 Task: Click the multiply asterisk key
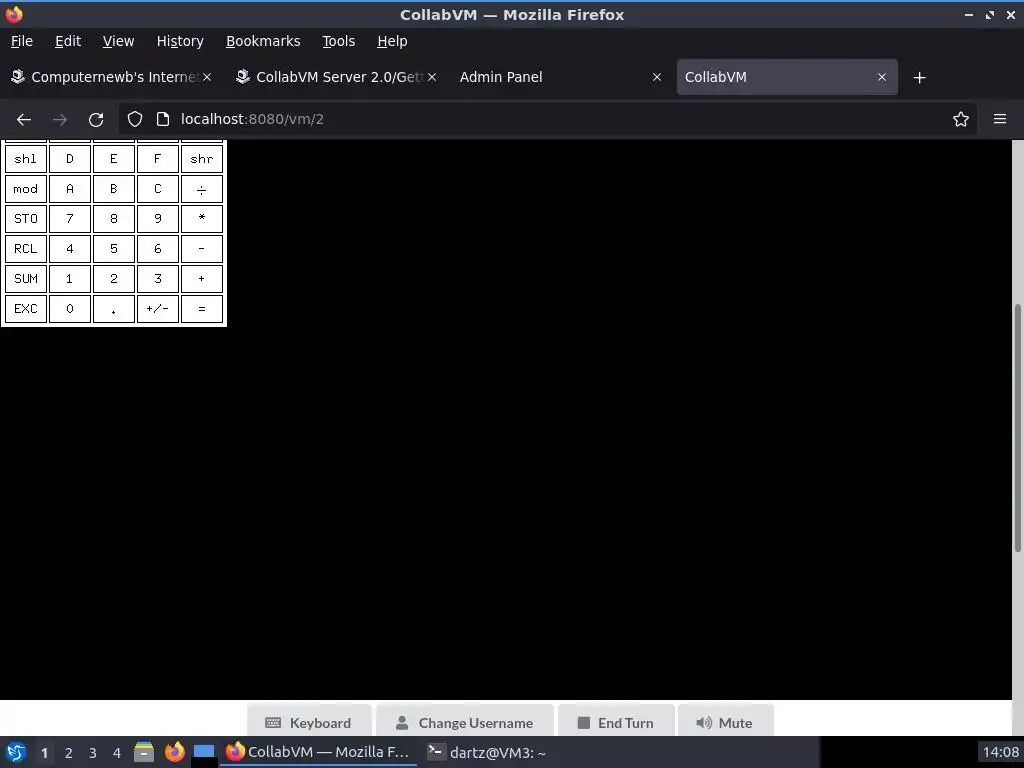202,219
